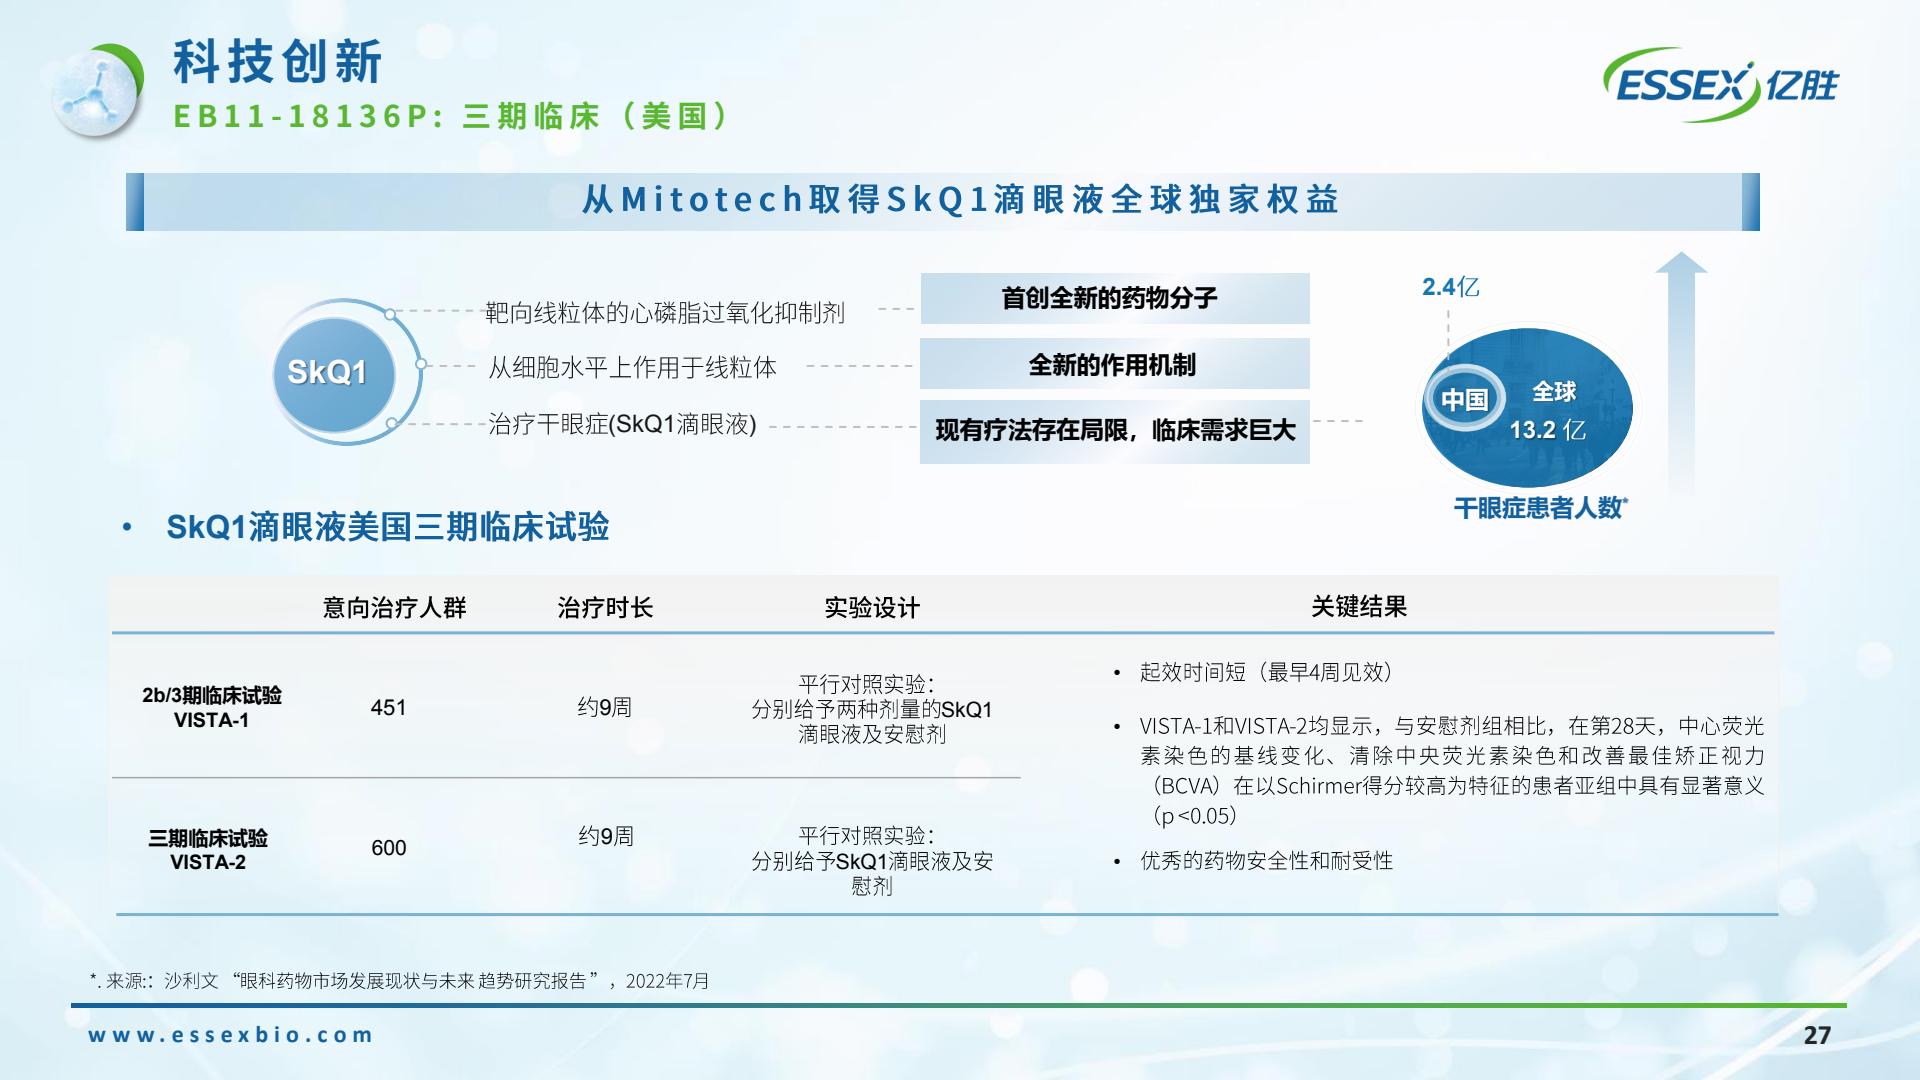Click the page number 27
Screen dimensions: 1920x1080
coord(1817,1035)
